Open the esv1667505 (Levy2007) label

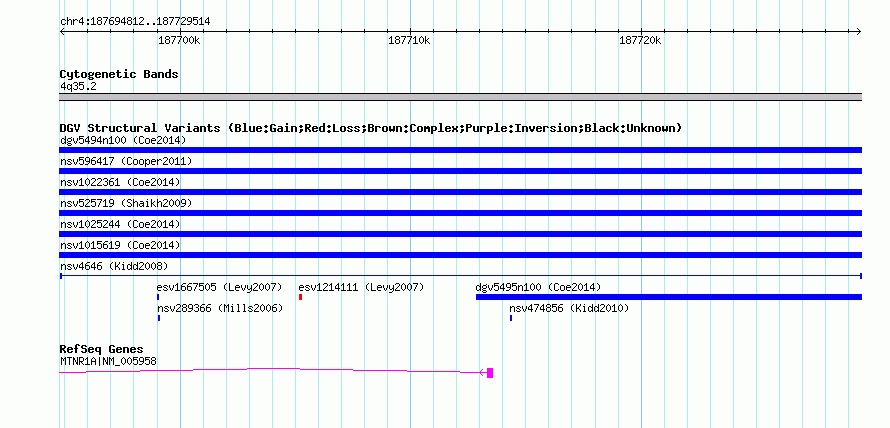(x=219, y=287)
